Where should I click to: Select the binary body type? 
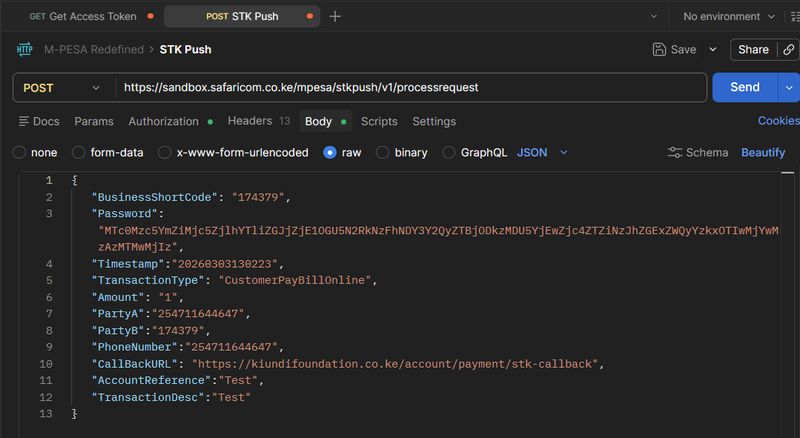(383, 153)
